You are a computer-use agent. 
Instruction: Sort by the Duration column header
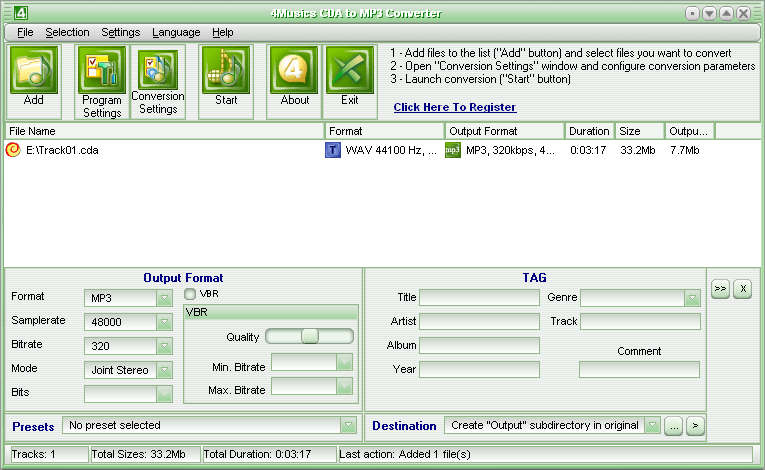coord(590,131)
